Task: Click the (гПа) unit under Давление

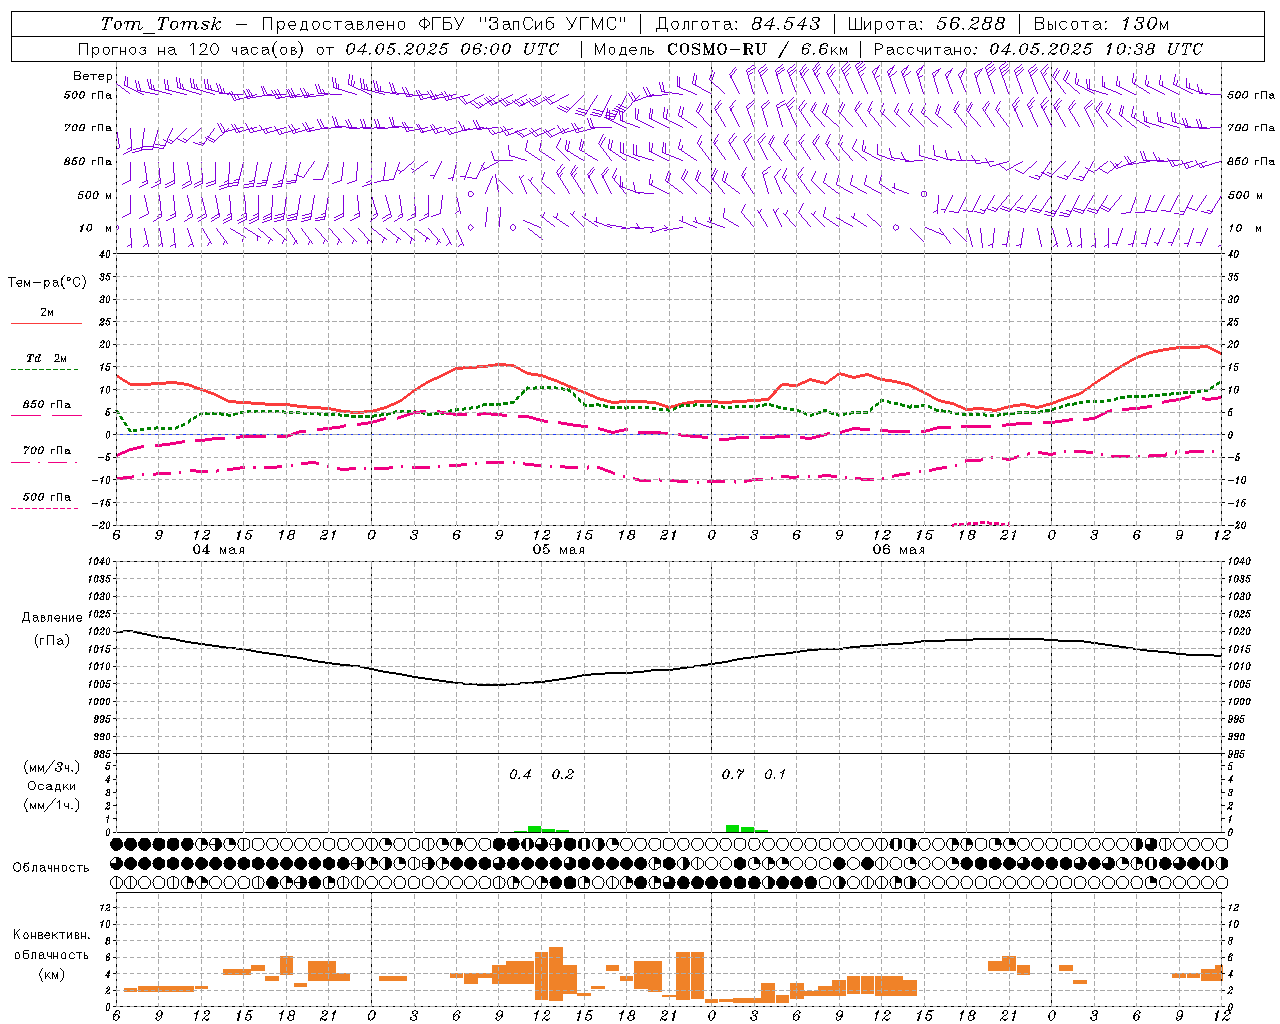Action: tap(52, 641)
